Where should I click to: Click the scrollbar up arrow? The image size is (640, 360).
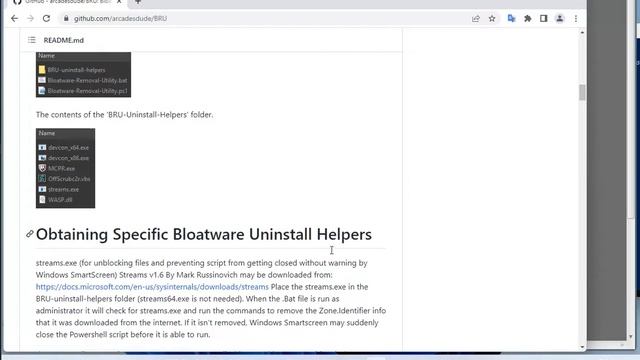tap(582, 32)
